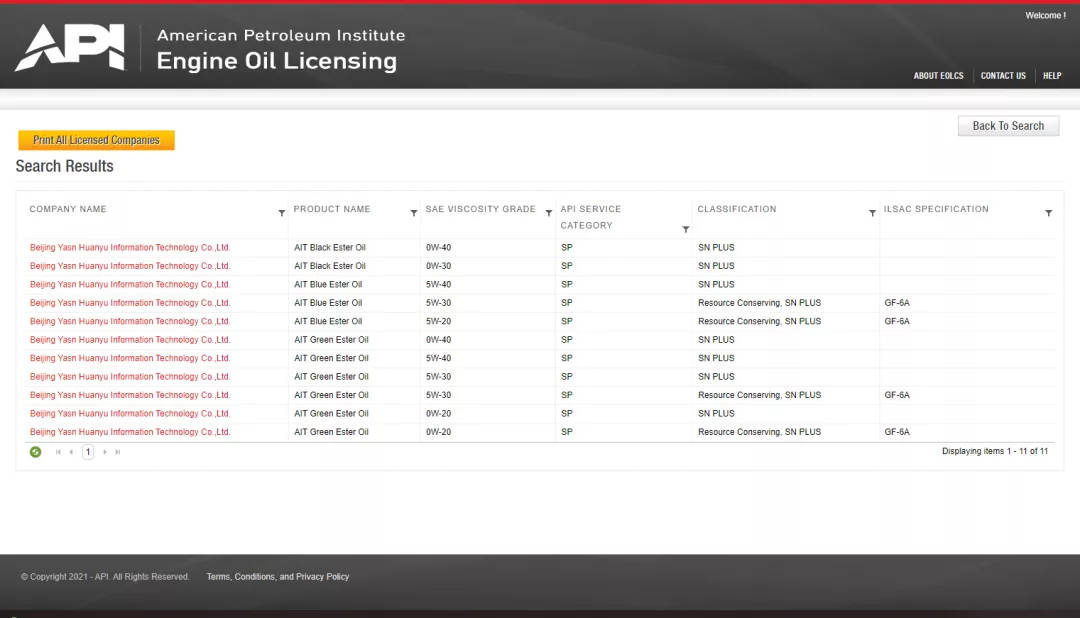Viewport: 1080px width, 618px height.
Task: Open company link for AIT Black Ester Oil 0W-40
Action: point(130,248)
